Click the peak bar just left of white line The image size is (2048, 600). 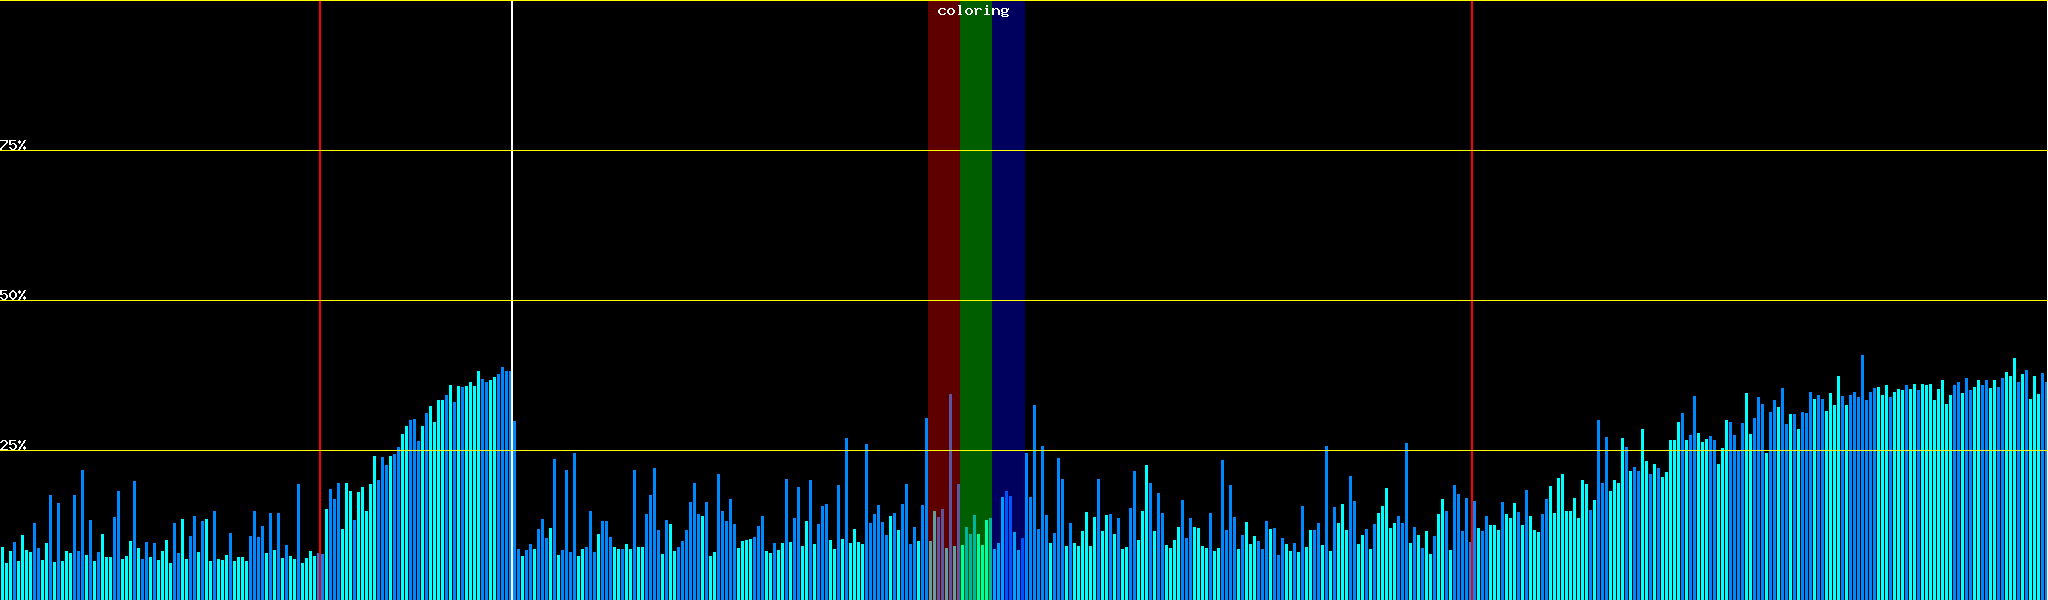click(503, 480)
